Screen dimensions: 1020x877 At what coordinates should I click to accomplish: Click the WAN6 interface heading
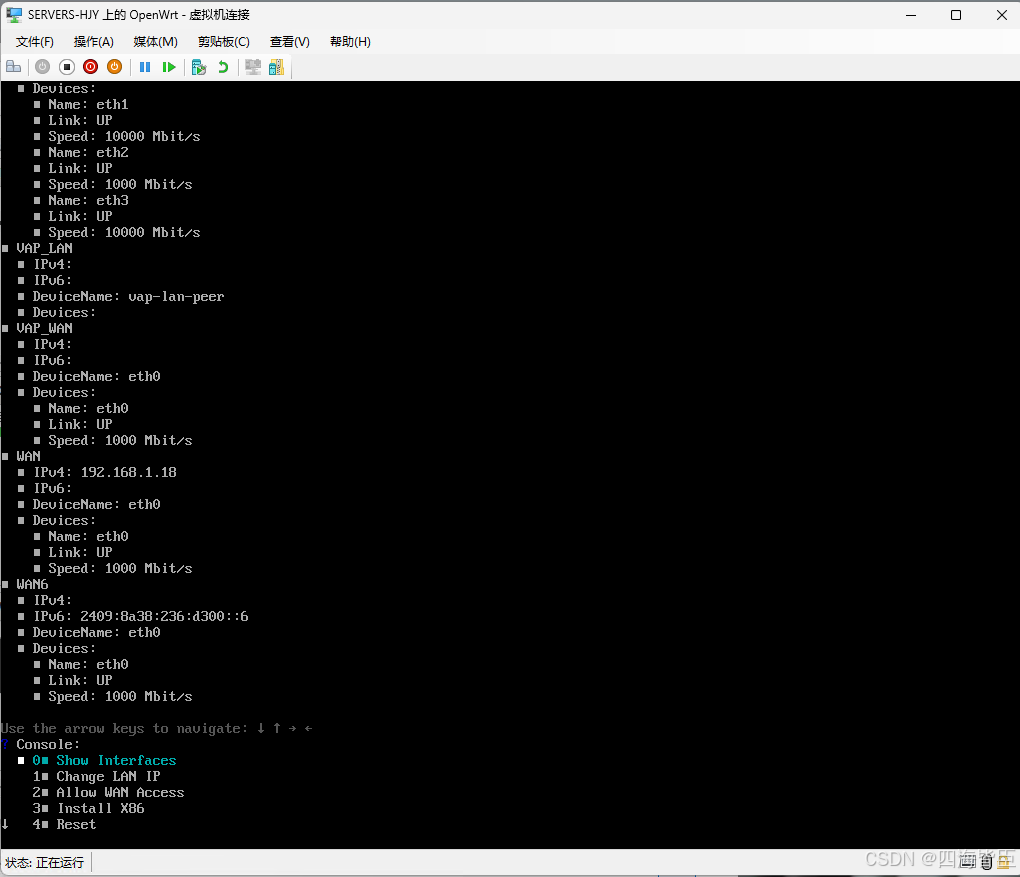[32, 584]
